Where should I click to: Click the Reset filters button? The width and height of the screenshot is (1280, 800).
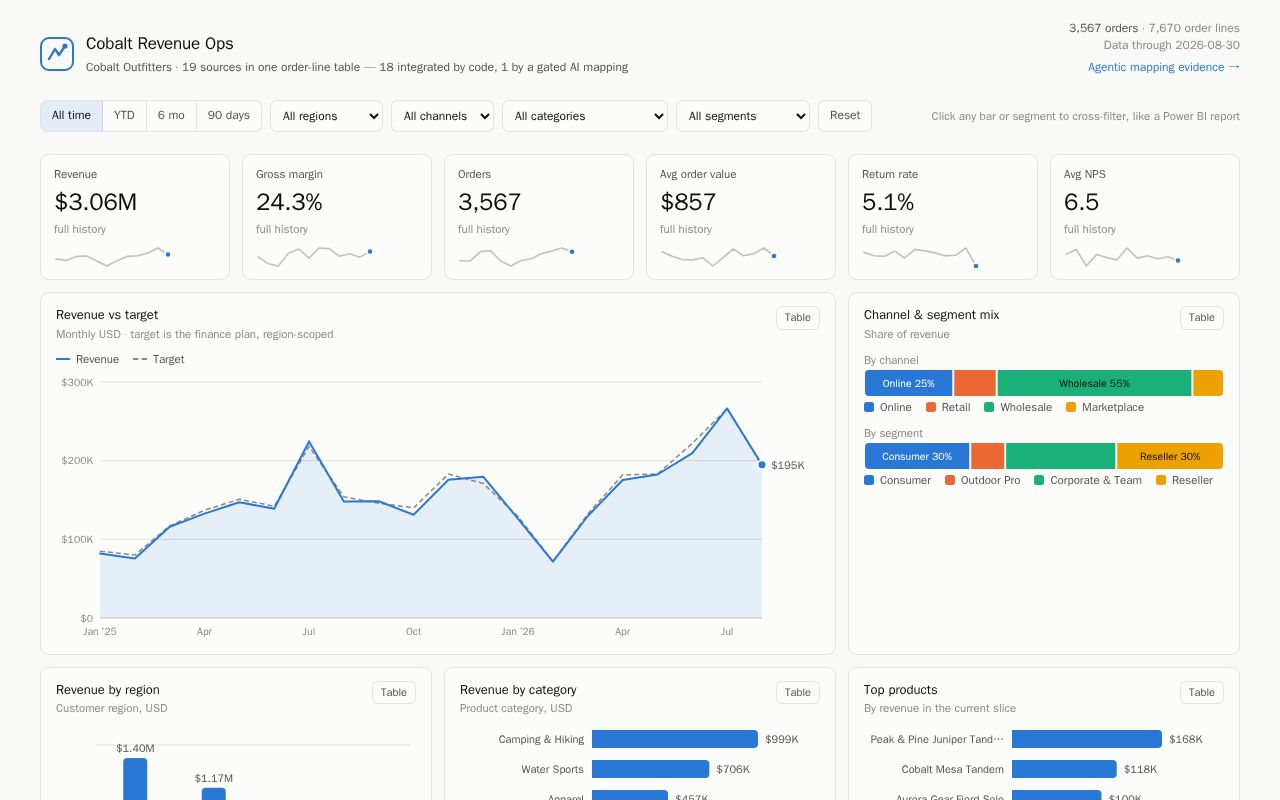pyautogui.click(x=845, y=116)
